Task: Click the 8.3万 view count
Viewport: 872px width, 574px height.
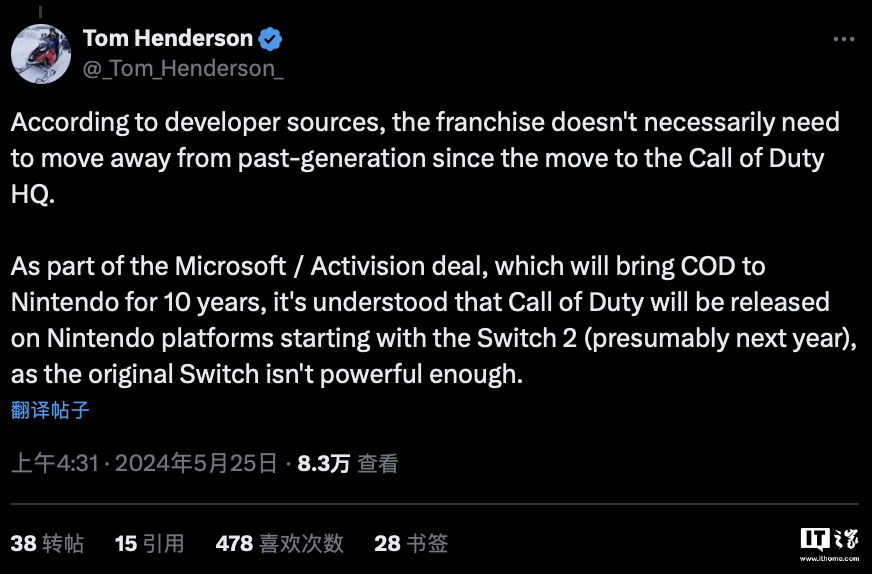Action: coord(324,463)
